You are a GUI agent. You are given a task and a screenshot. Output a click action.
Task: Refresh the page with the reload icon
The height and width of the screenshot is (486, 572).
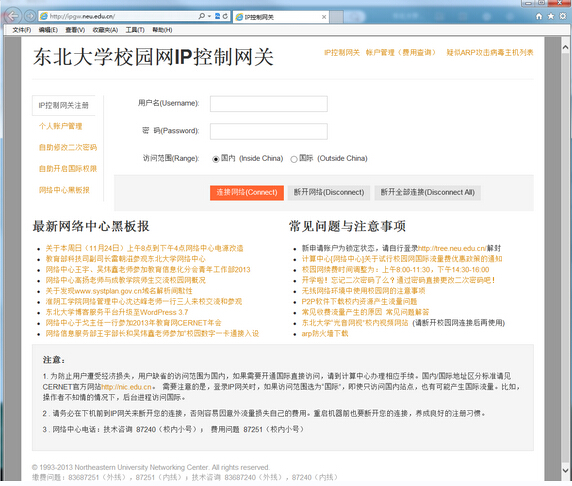click(x=225, y=16)
